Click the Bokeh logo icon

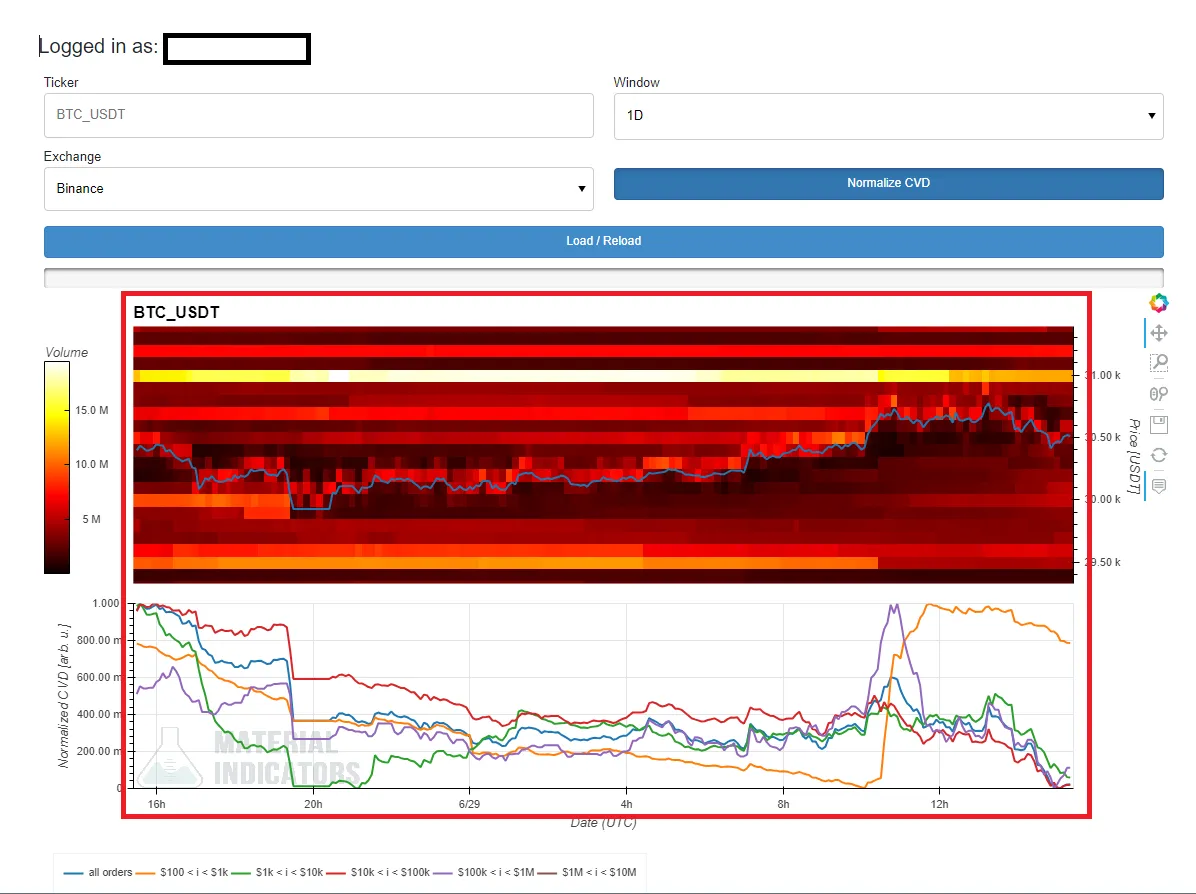(x=1159, y=303)
